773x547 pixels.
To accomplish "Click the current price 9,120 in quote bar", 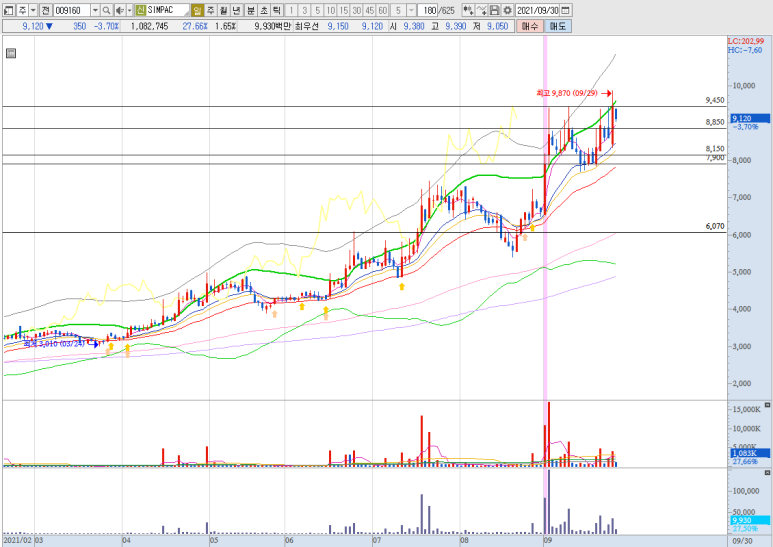I will point(33,26).
